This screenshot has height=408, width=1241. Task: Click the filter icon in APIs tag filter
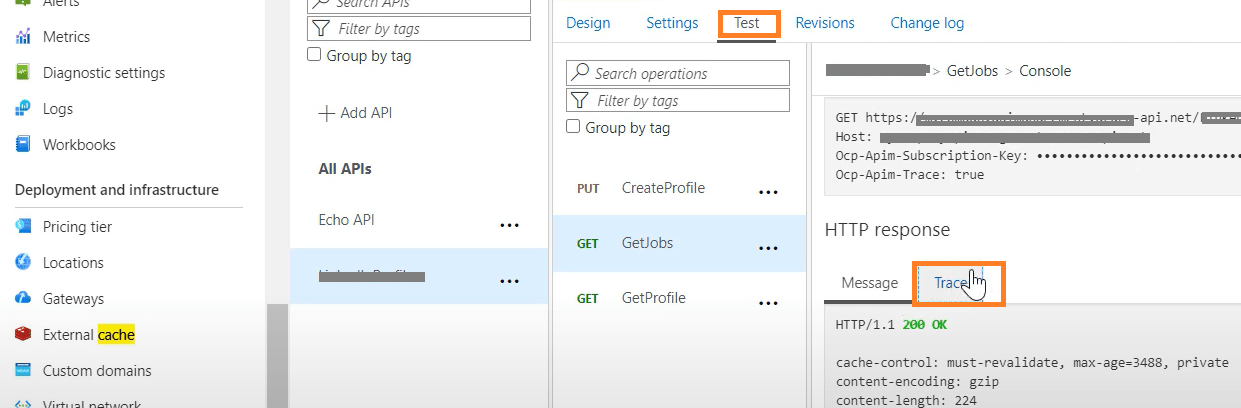(320, 29)
